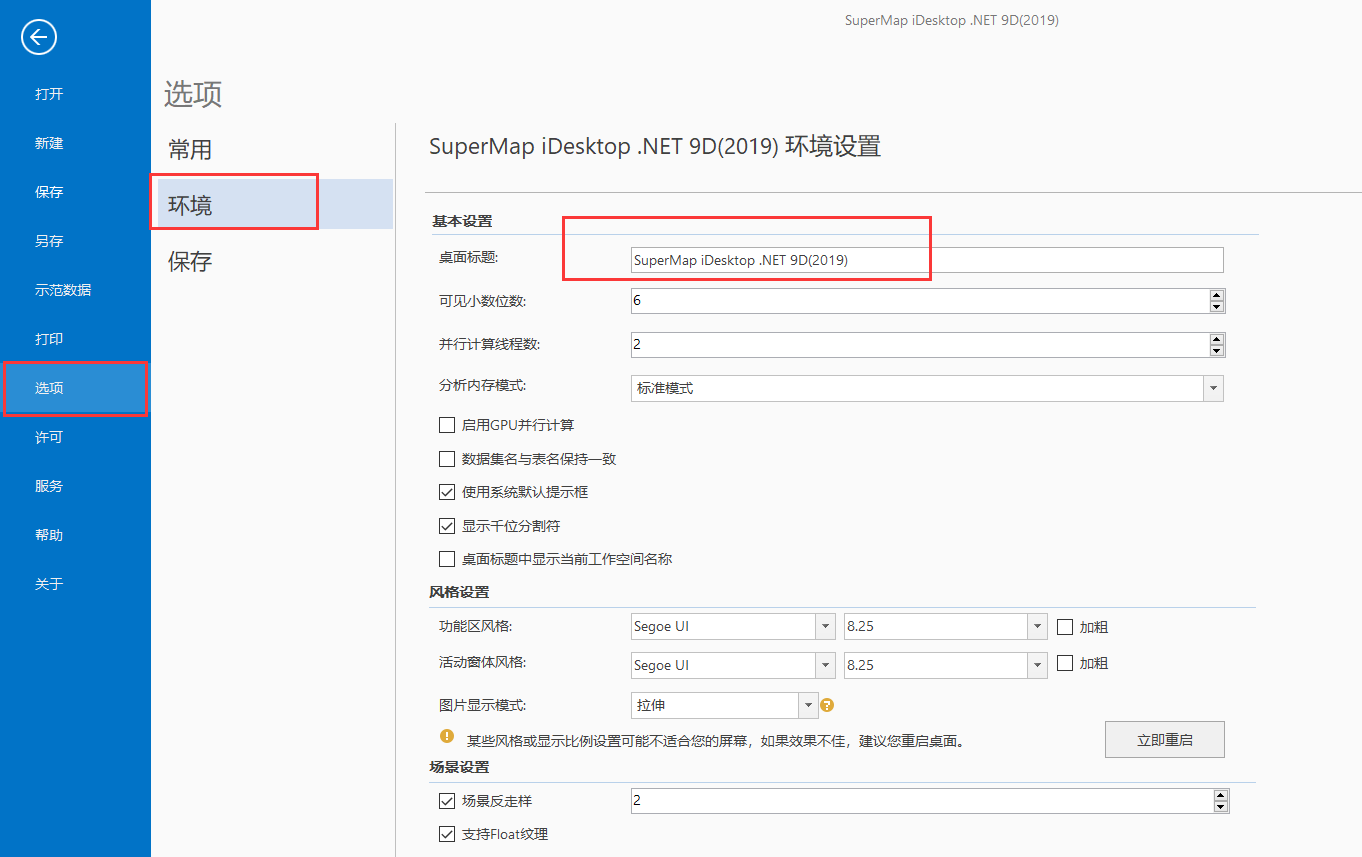The image size is (1362, 857).
Task: Open 功能区风格 font dropdown
Action: [825, 627]
